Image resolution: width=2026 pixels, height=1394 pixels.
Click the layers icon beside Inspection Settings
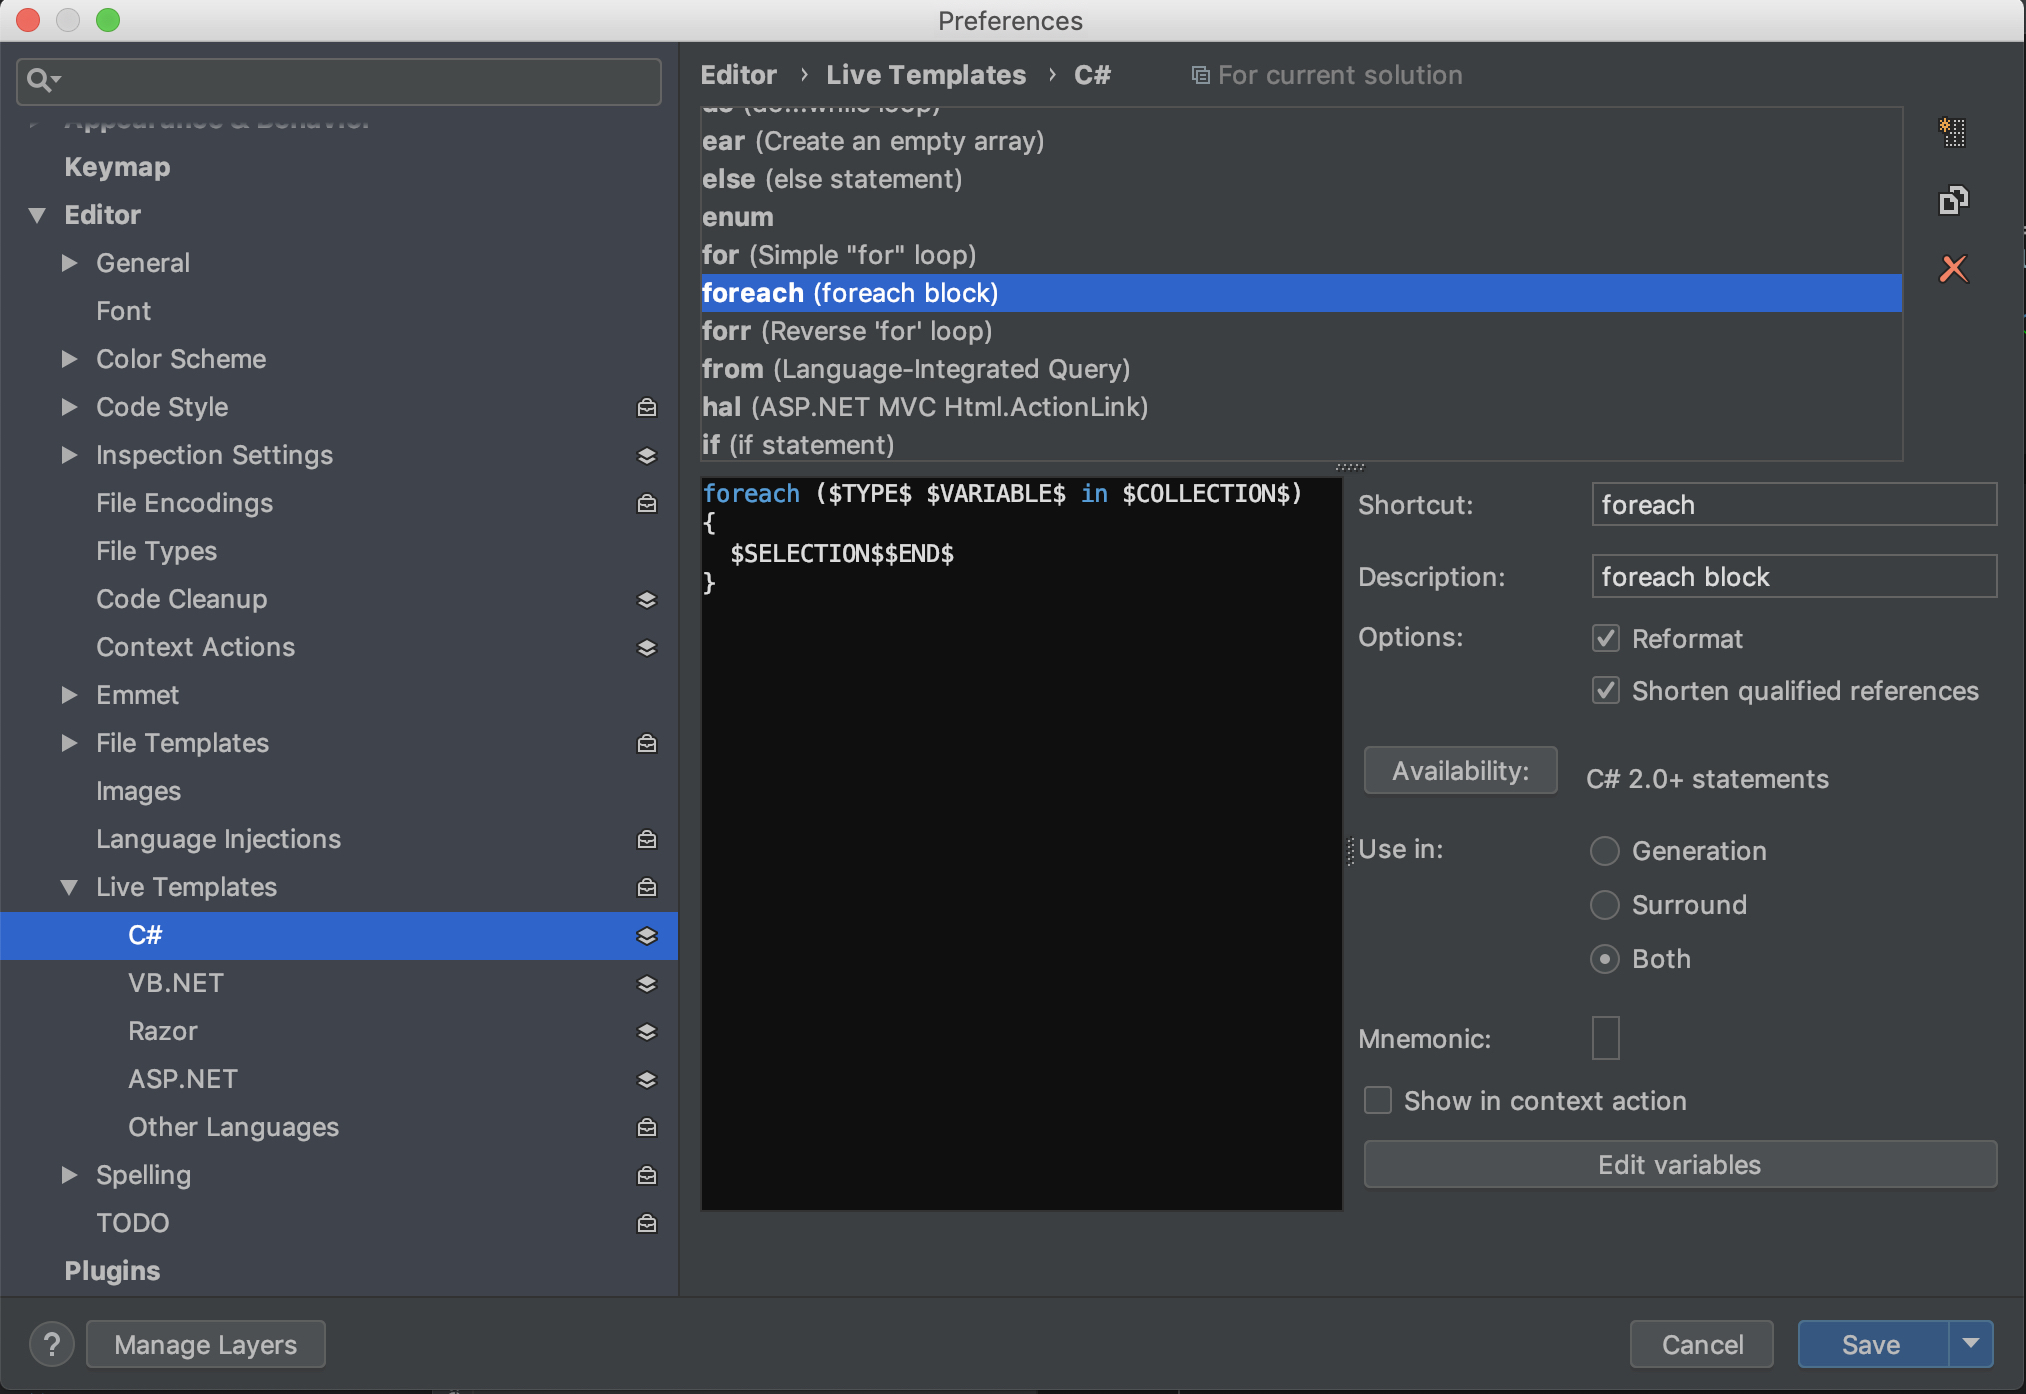coord(647,455)
